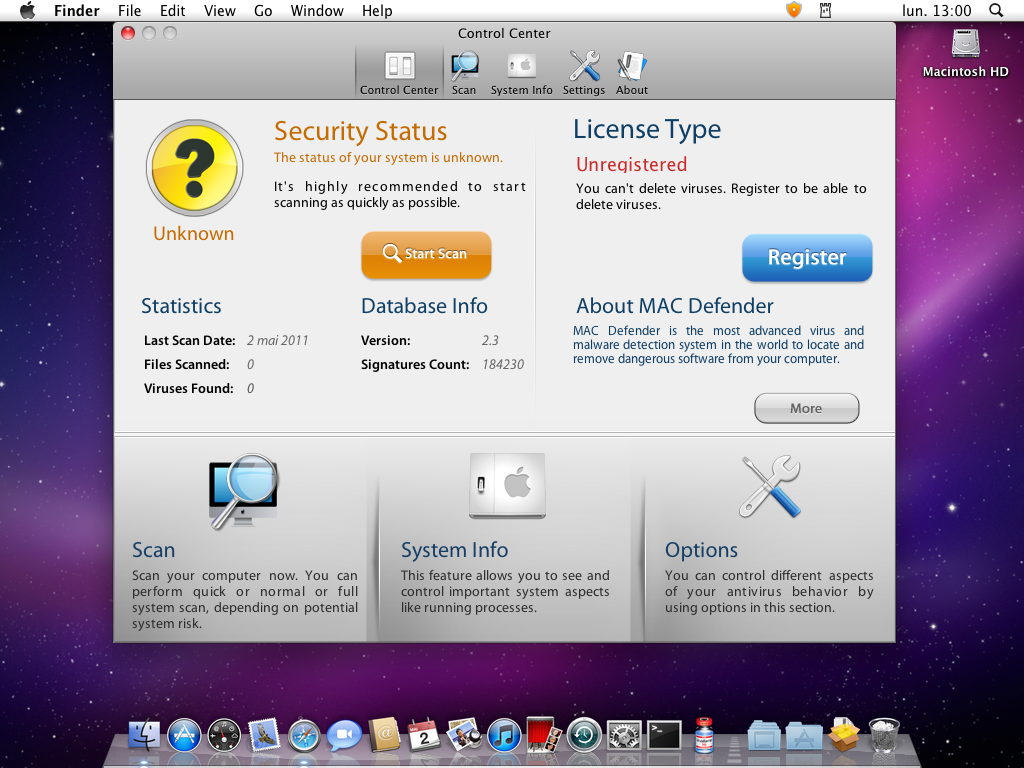Open the Window menu
Viewport: 1024px width, 768px height.
click(x=316, y=11)
